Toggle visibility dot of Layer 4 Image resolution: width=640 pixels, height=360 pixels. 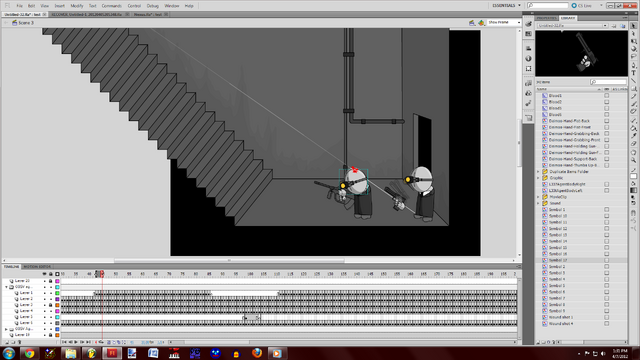pyautogui.click(x=44, y=311)
